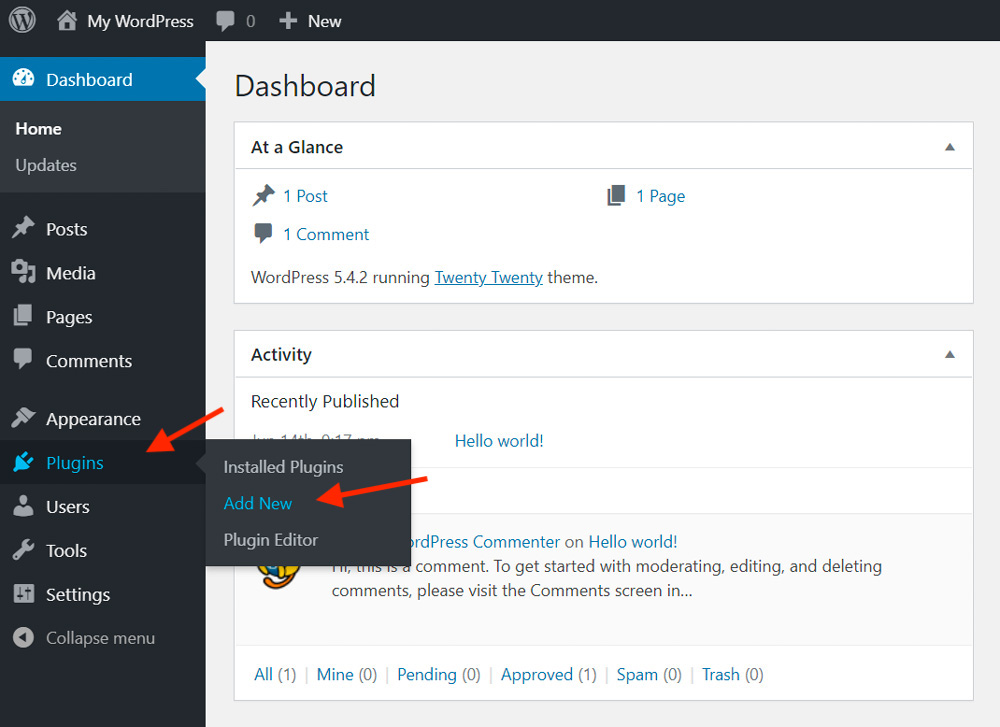Image resolution: width=1000 pixels, height=727 pixels.
Task: Click the At a Glance panel heading
Action: 297,147
